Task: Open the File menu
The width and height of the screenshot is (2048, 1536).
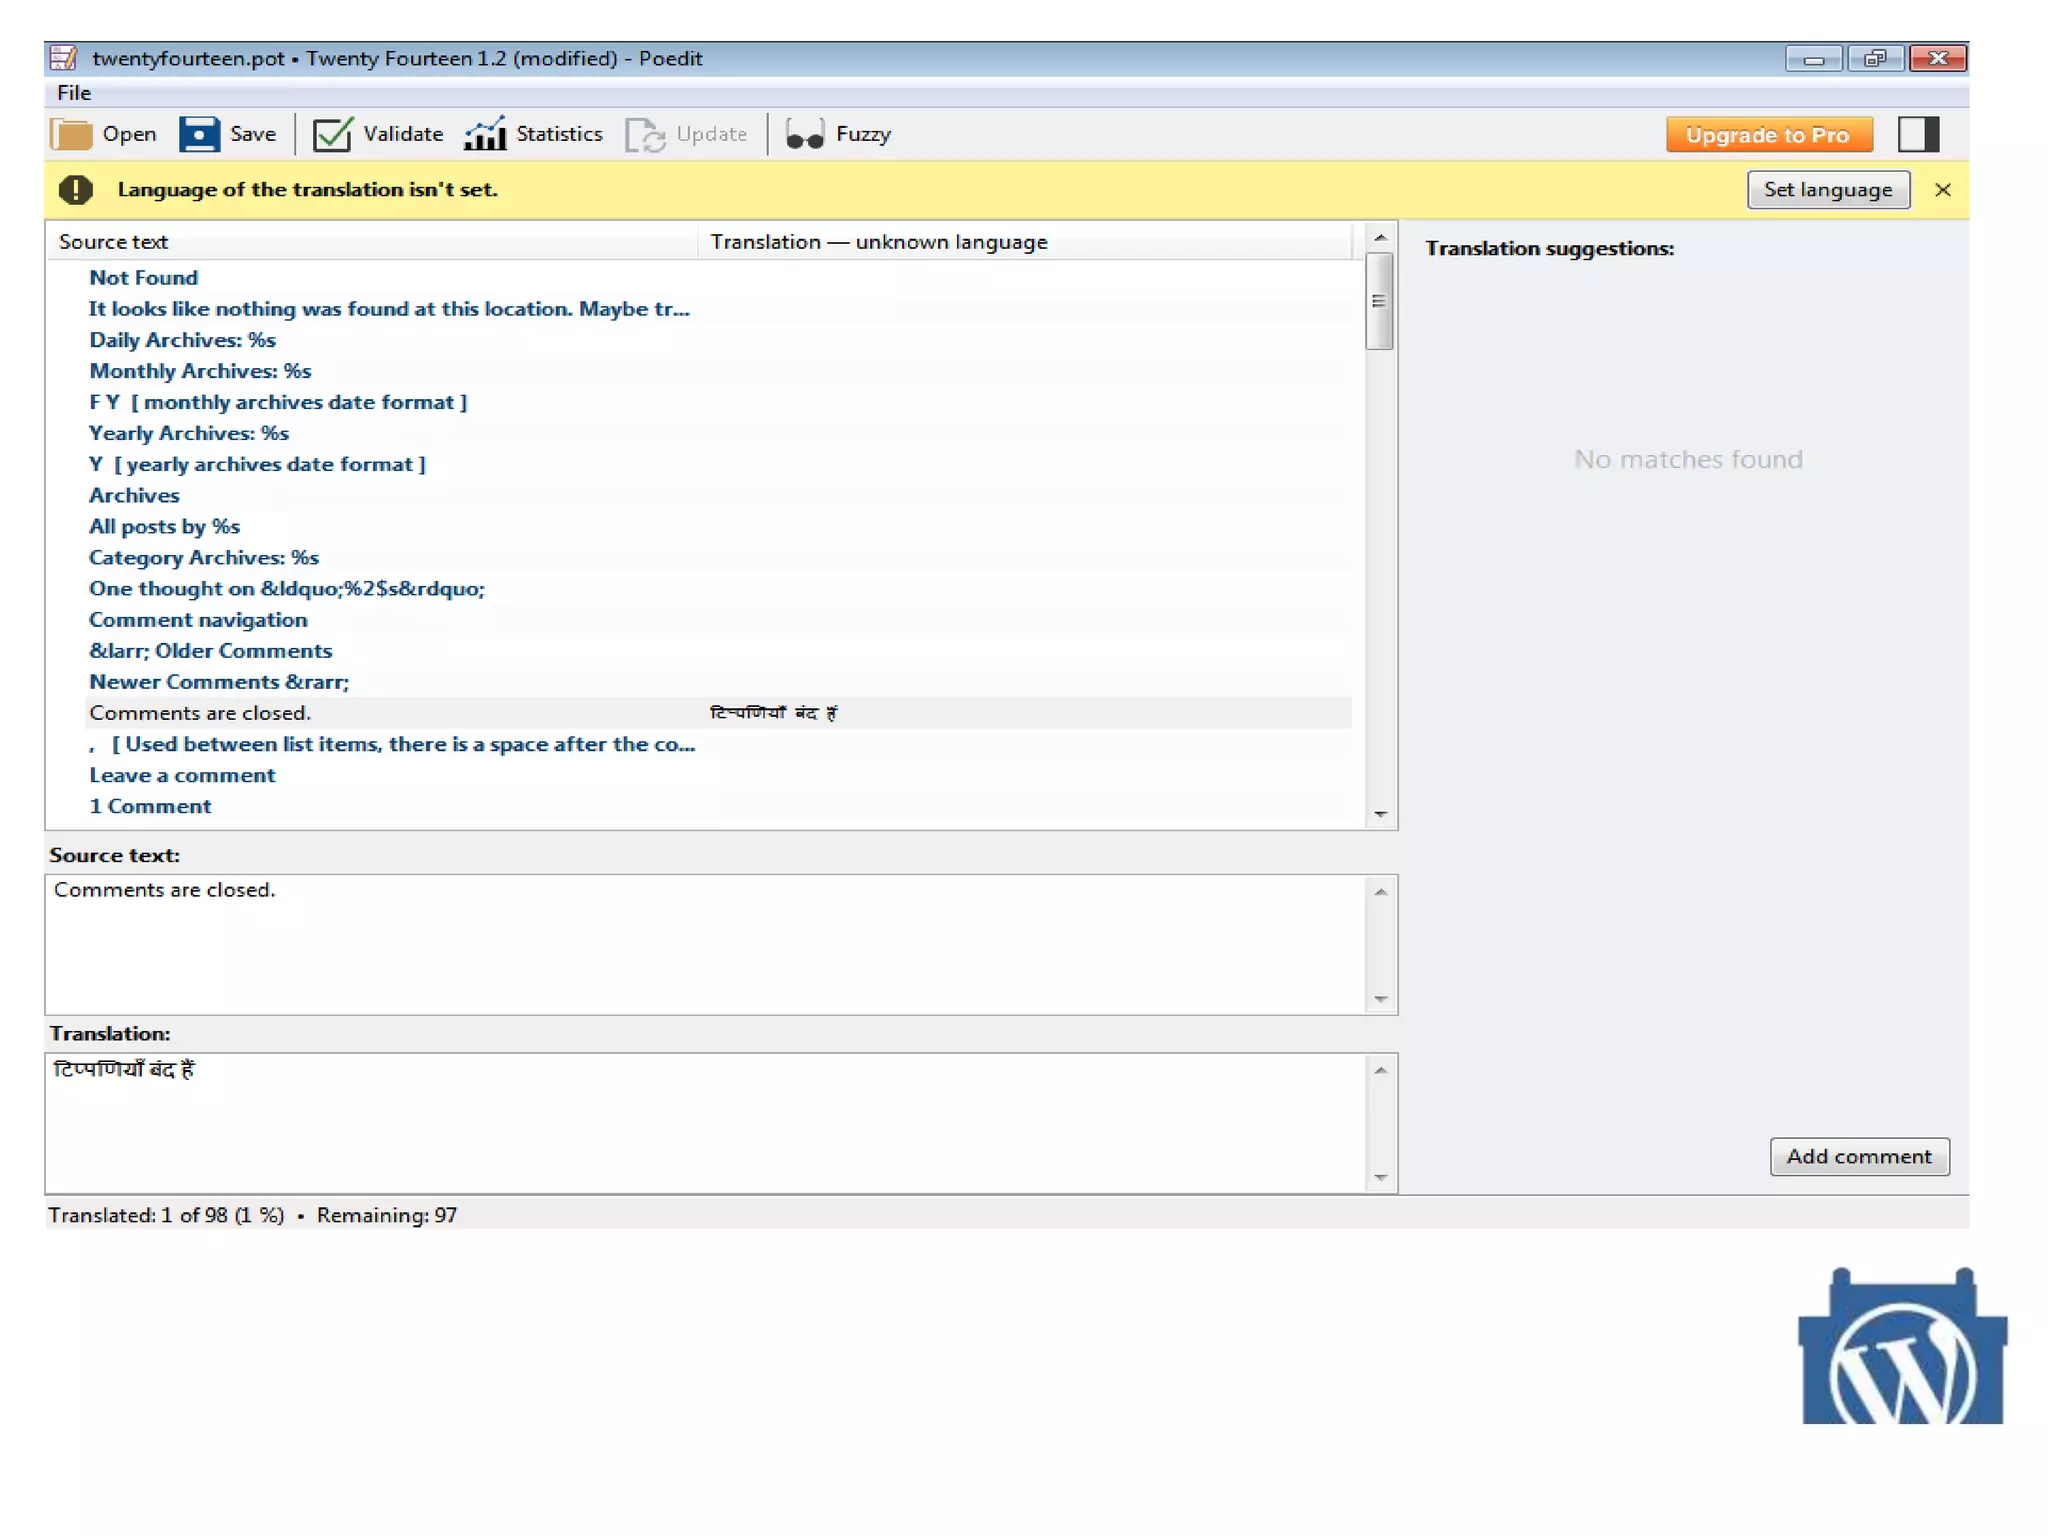Action: 74,93
